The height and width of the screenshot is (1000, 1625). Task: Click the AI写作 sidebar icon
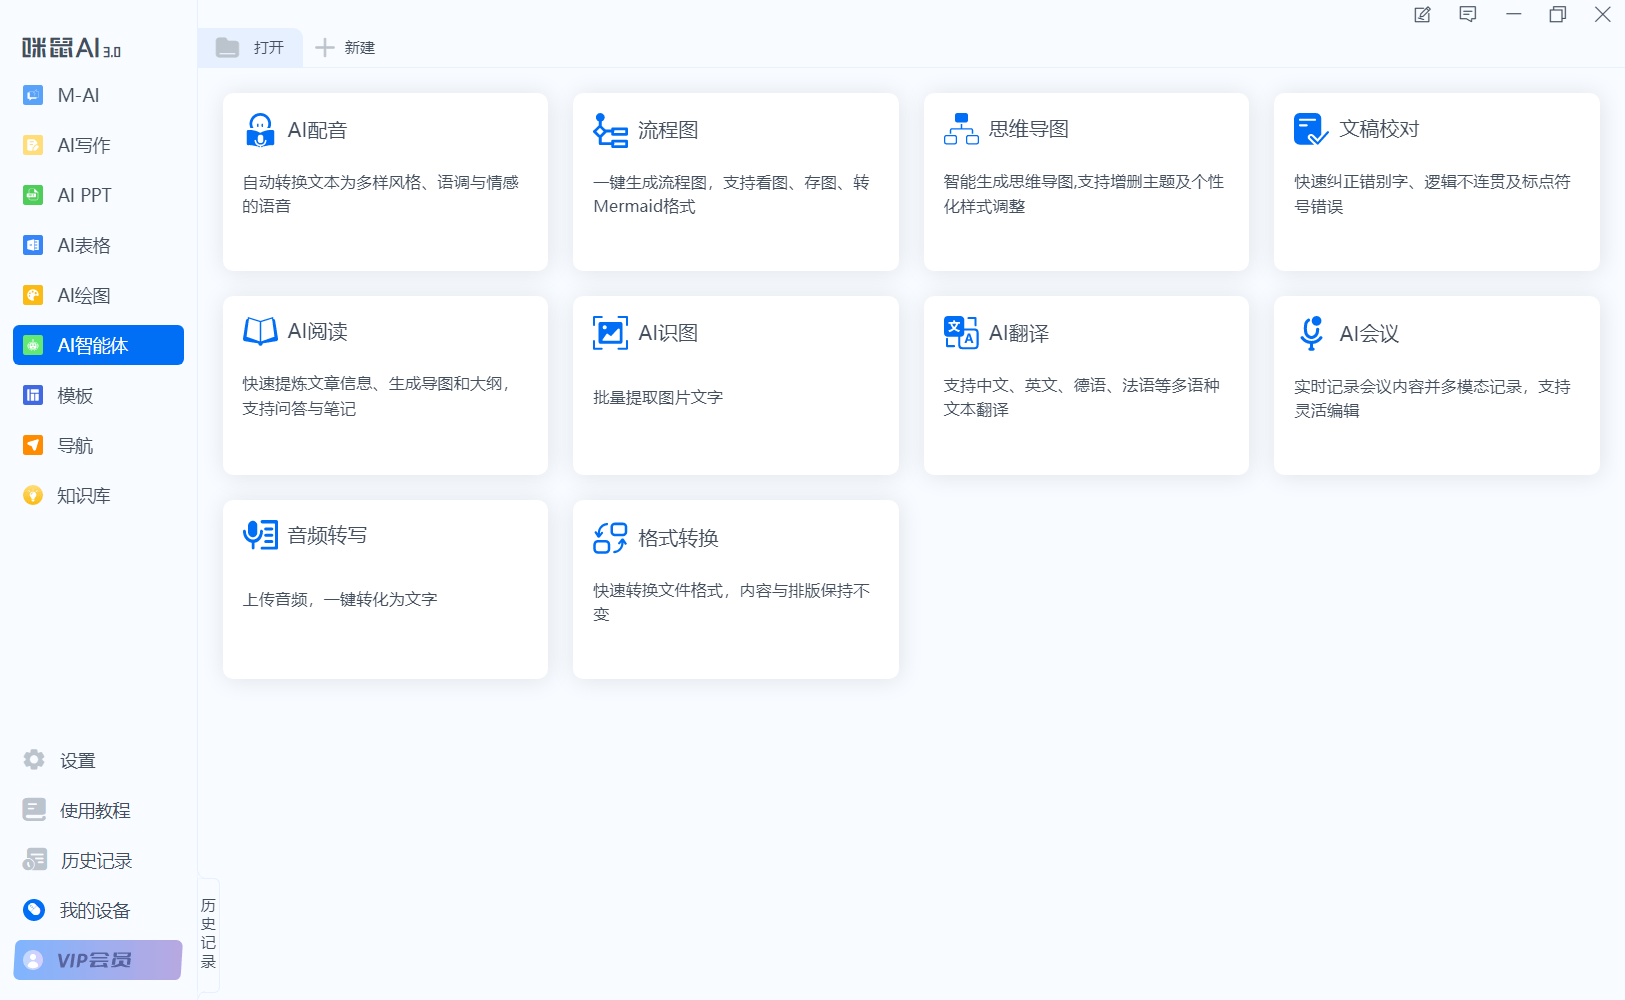[x=33, y=145]
